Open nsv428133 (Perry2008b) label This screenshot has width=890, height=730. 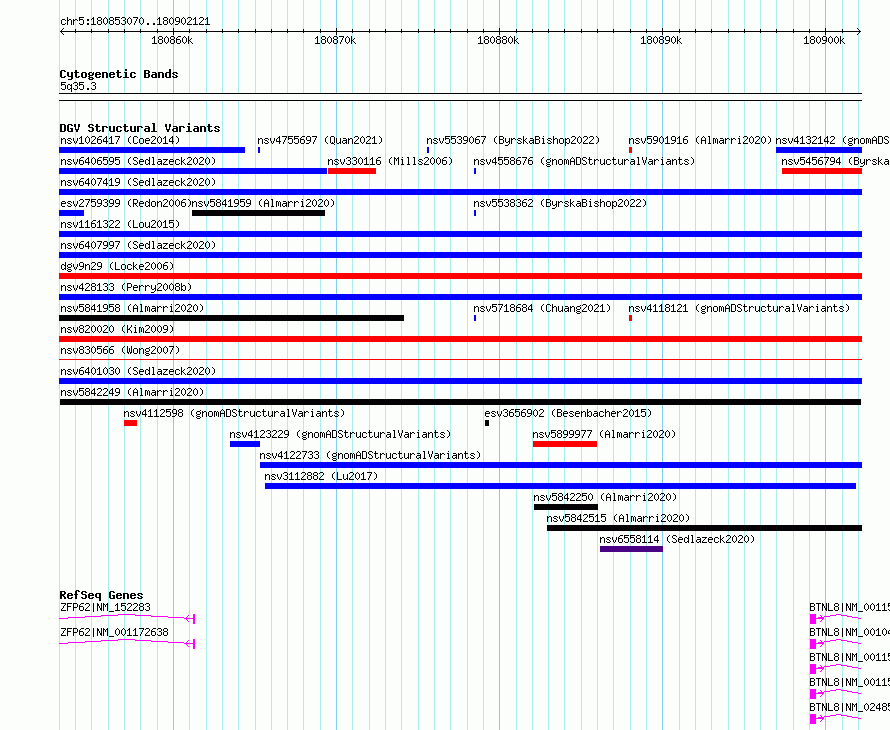point(126,287)
